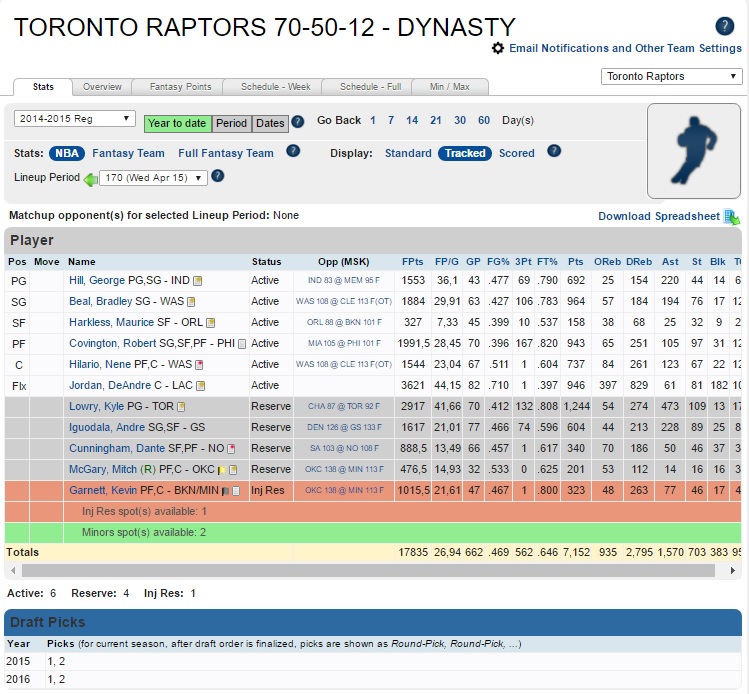749x694 pixels.
Task: Click CHA 87 @ TOR 92 F matchup
Action: click(x=343, y=406)
